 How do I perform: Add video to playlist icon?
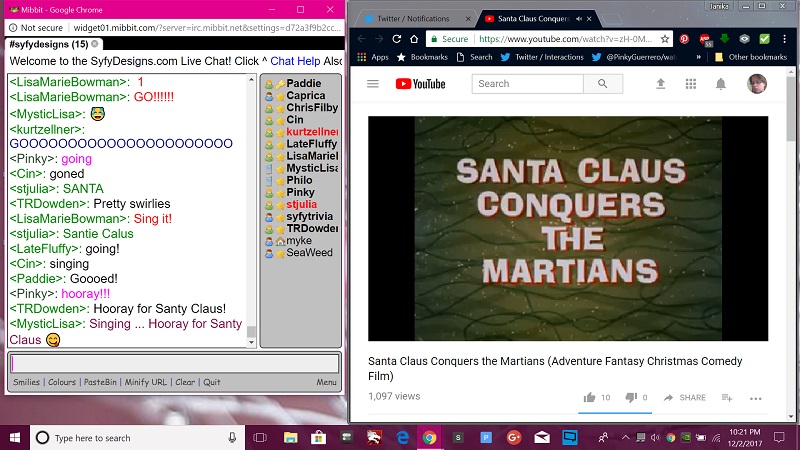(x=727, y=397)
